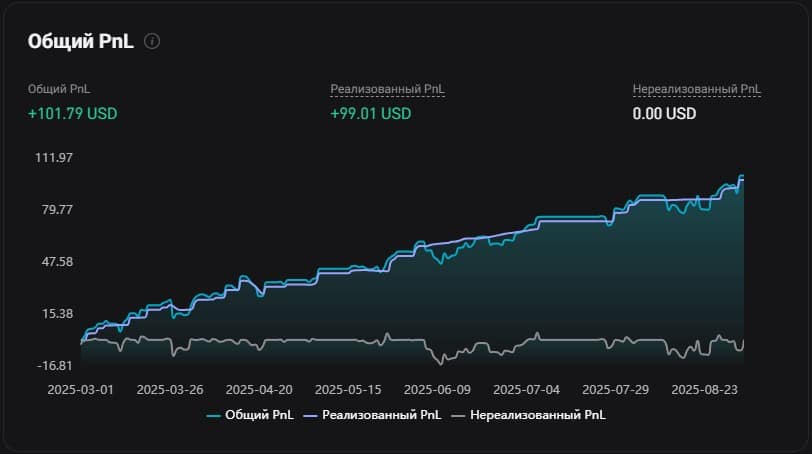Click the 2025-04-20 date on the x-axis
Viewport: 812px width, 454px height.
click(x=259, y=389)
